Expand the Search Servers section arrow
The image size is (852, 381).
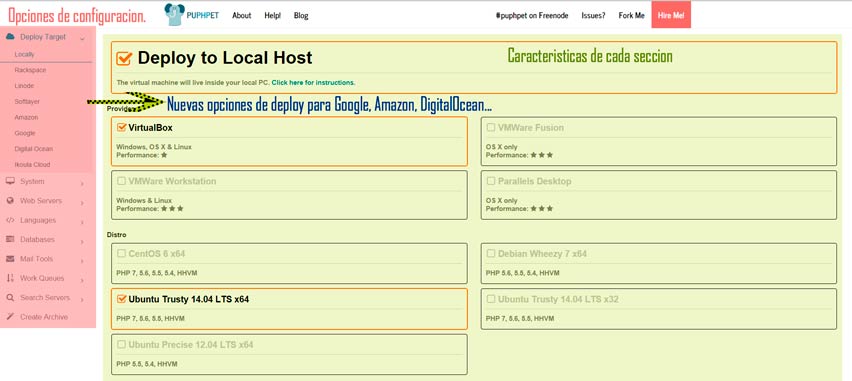(x=82, y=299)
